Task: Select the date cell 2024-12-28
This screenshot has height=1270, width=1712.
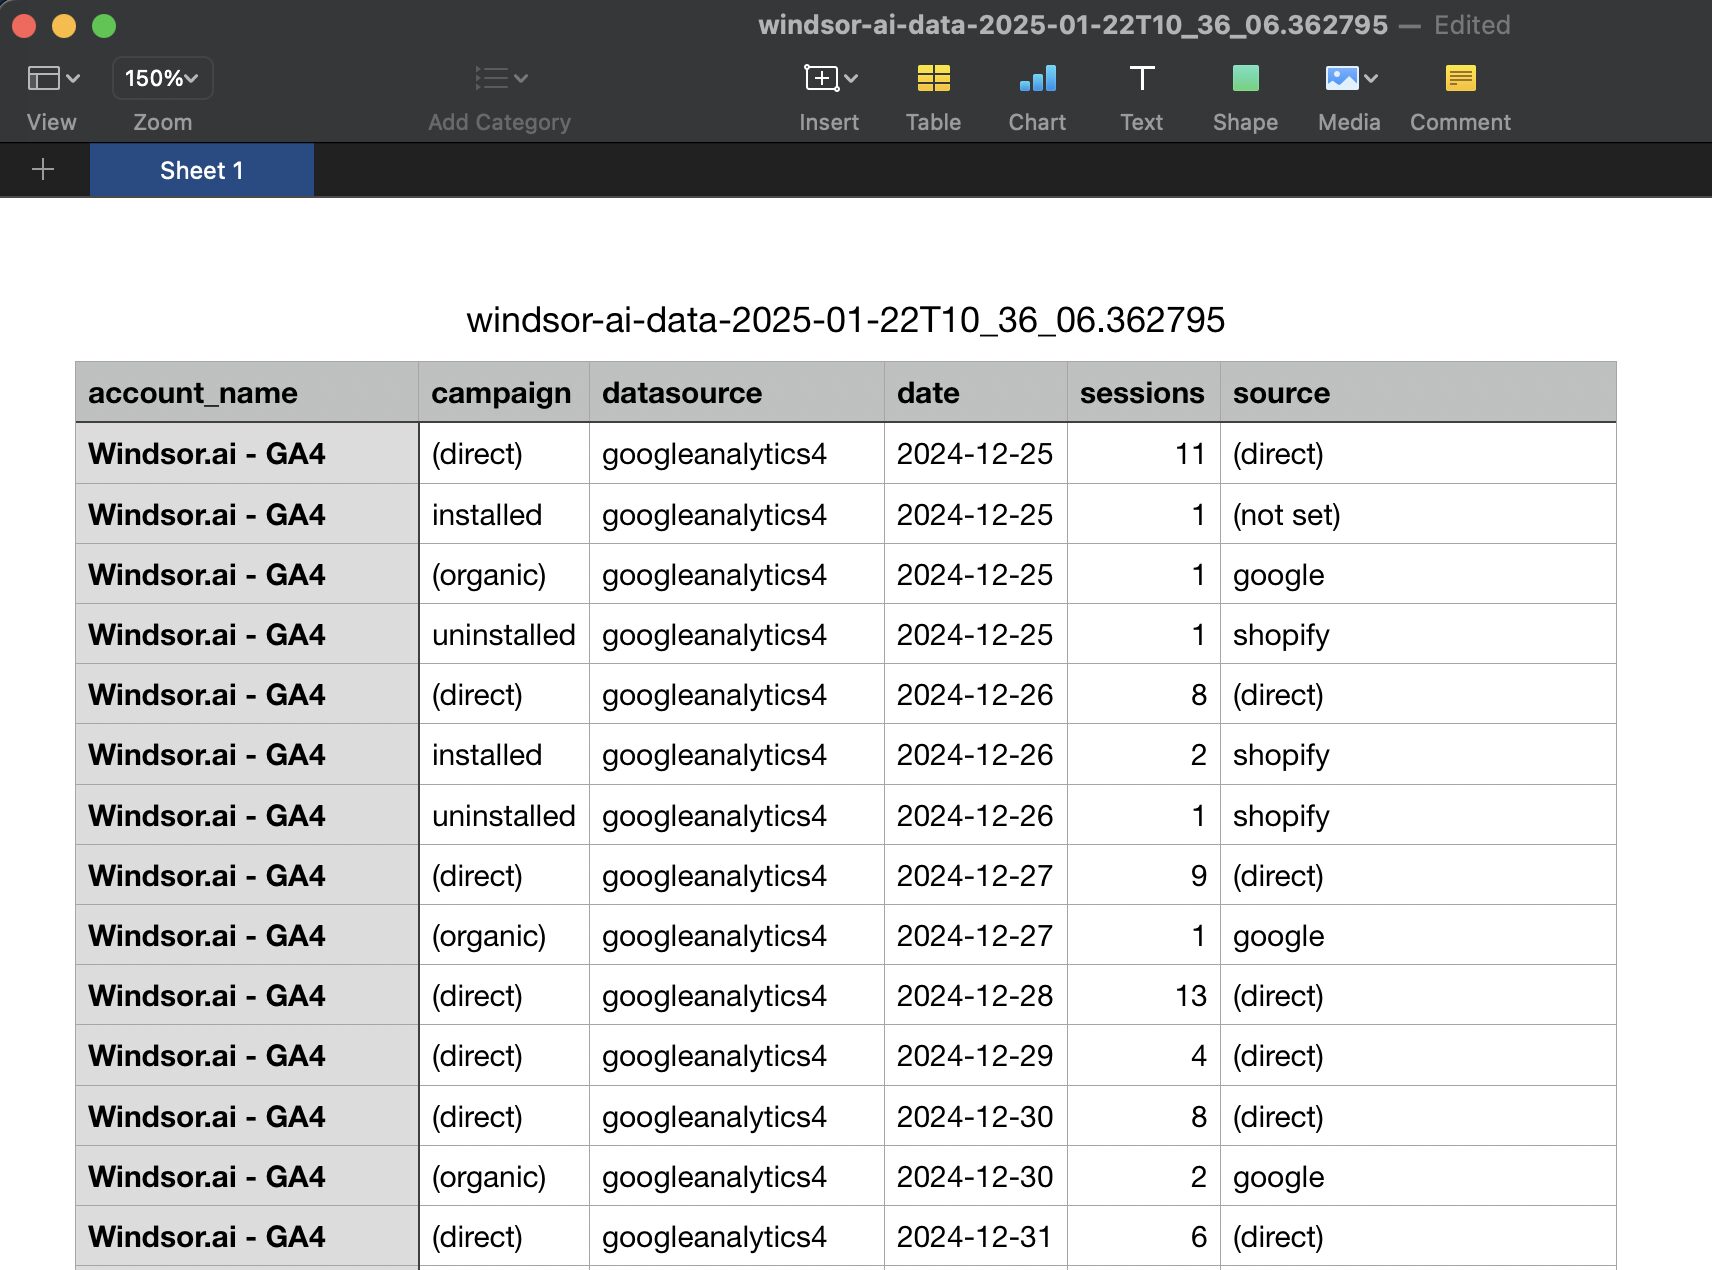Action: [976, 996]
